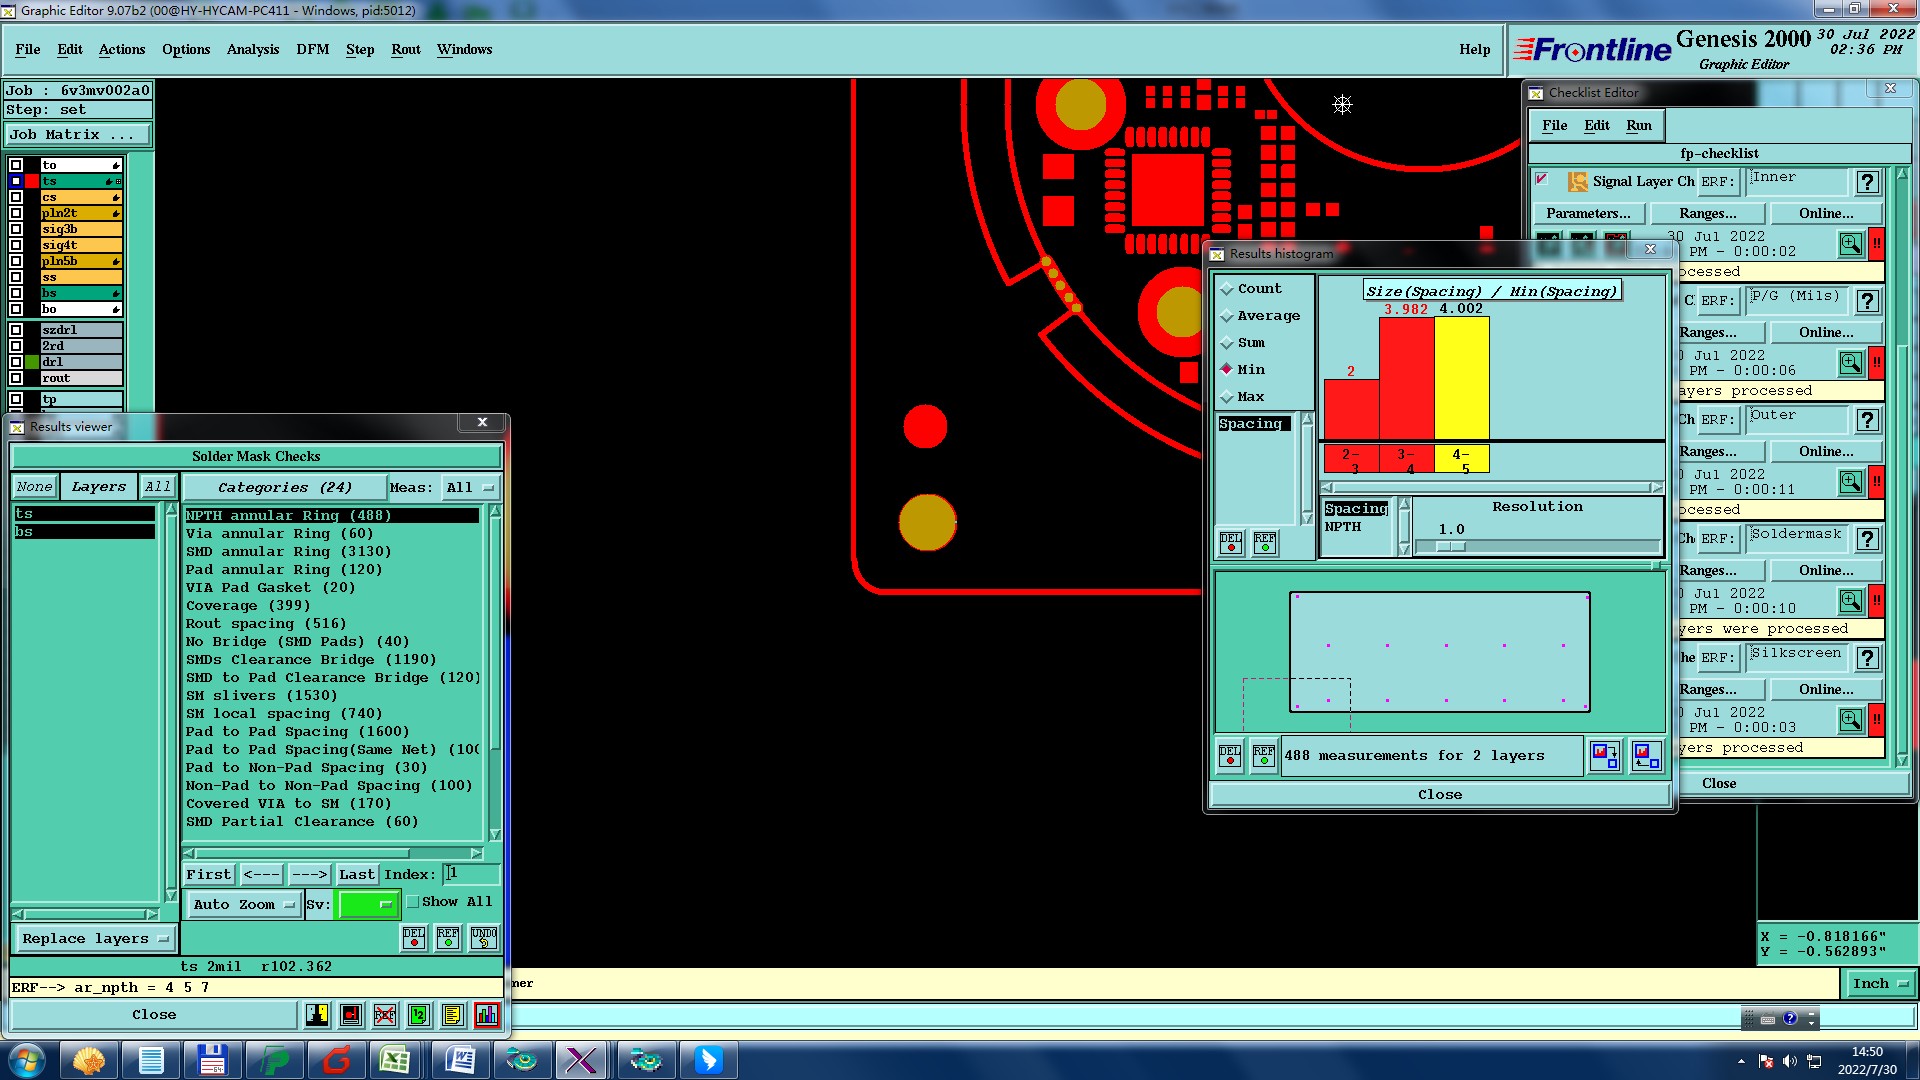Select the Min histogram option

click(x=1242, y=370)
